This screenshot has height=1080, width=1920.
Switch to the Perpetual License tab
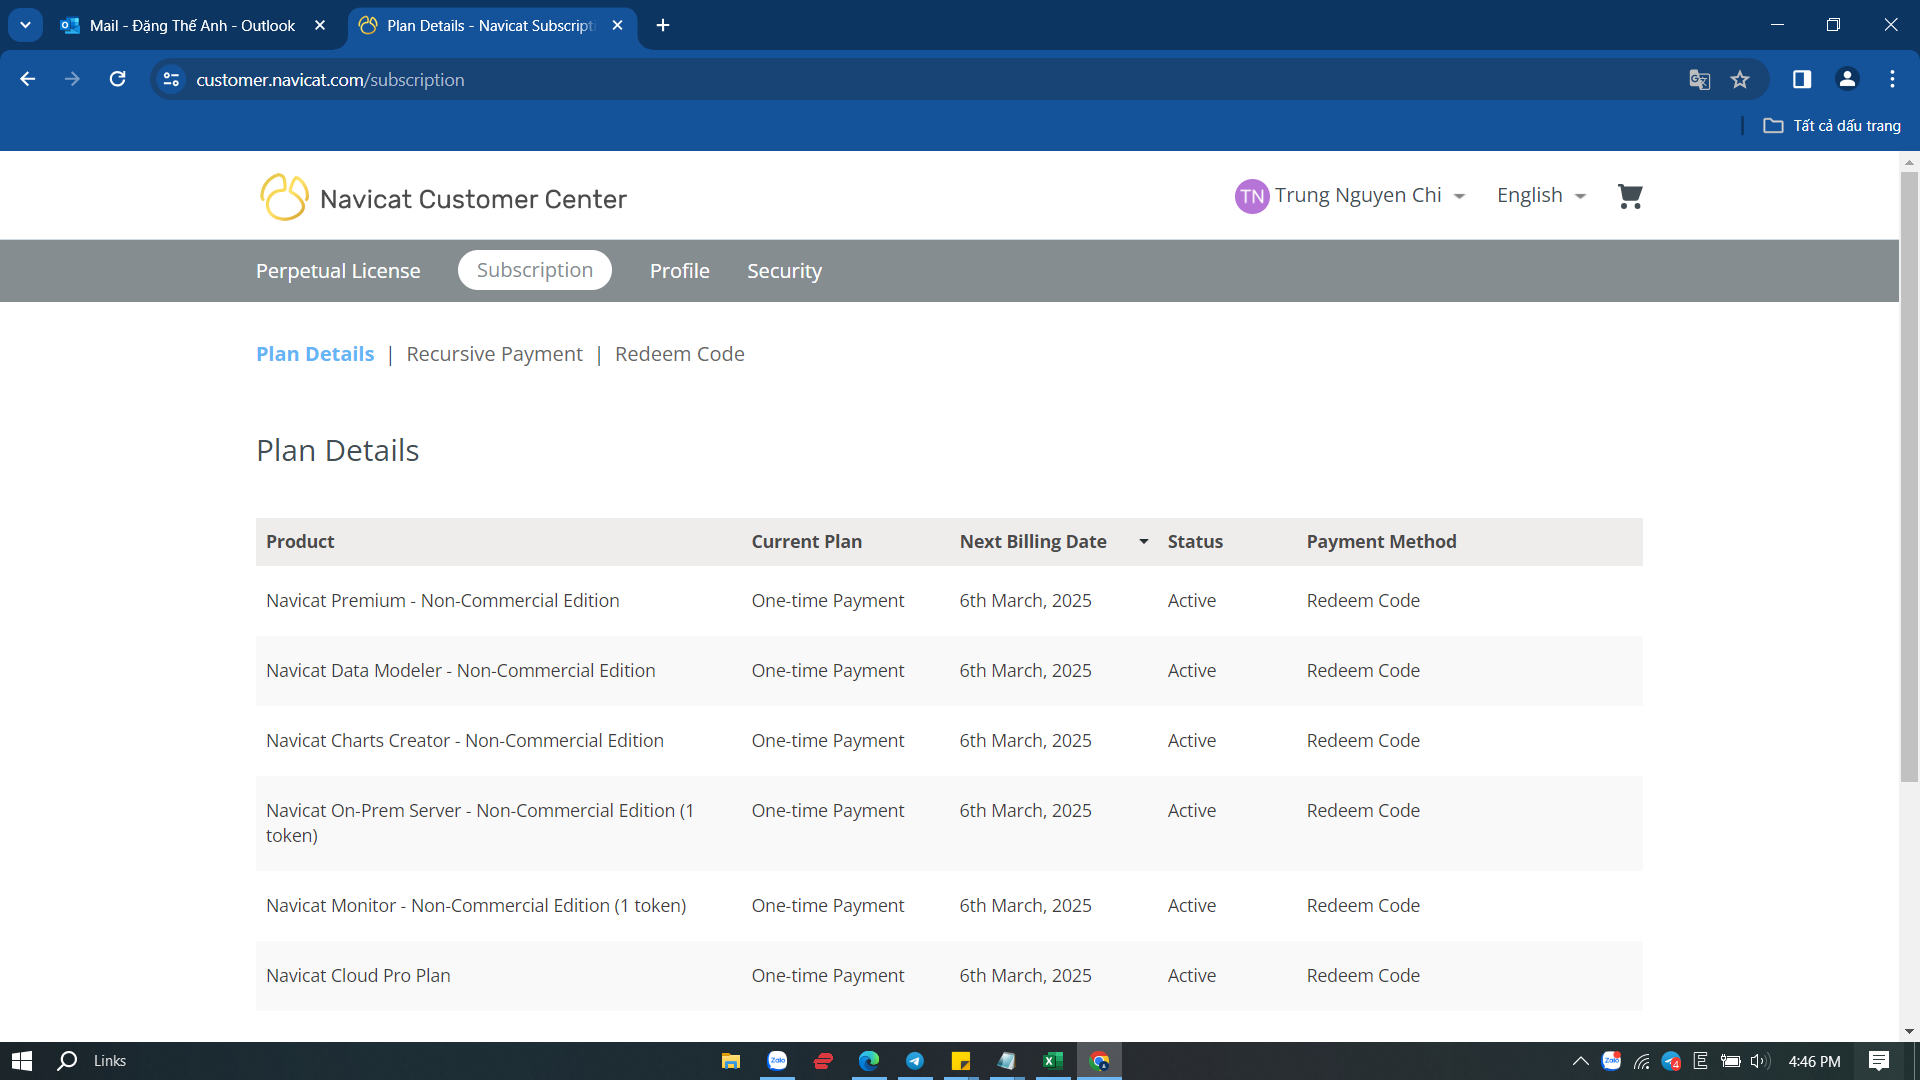point(338,271)
